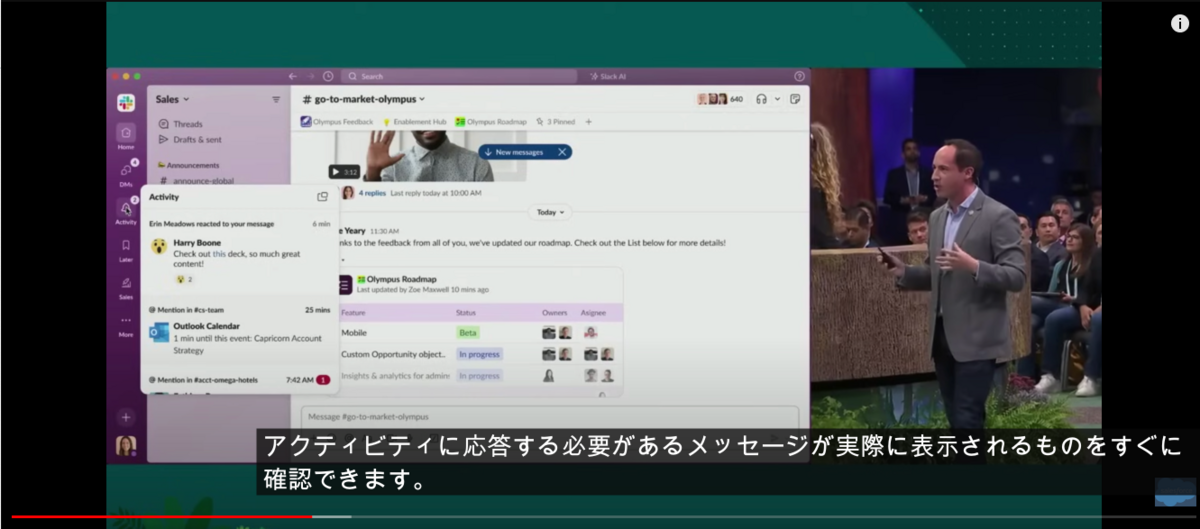Open the sidebar filter icon beside Sales
The height and width of the screenshot is (529, 1200).
pyautogui.click(x=276, y=99)
